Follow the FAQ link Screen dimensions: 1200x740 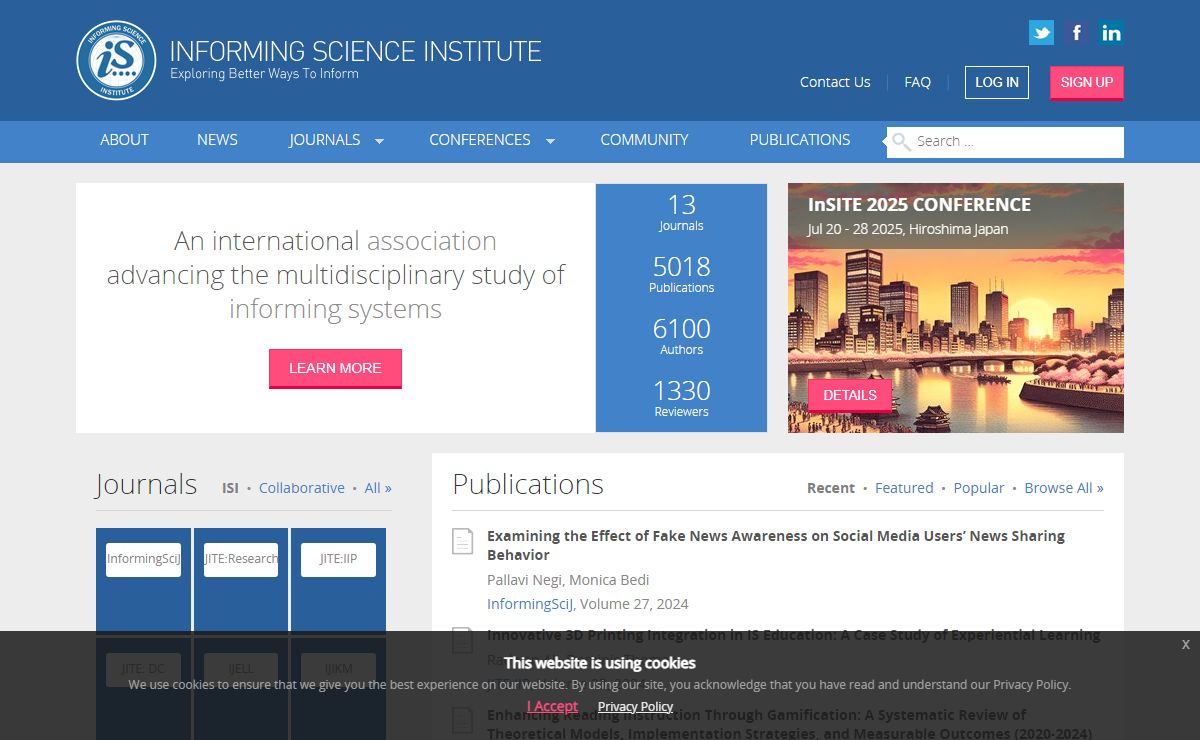917,82
